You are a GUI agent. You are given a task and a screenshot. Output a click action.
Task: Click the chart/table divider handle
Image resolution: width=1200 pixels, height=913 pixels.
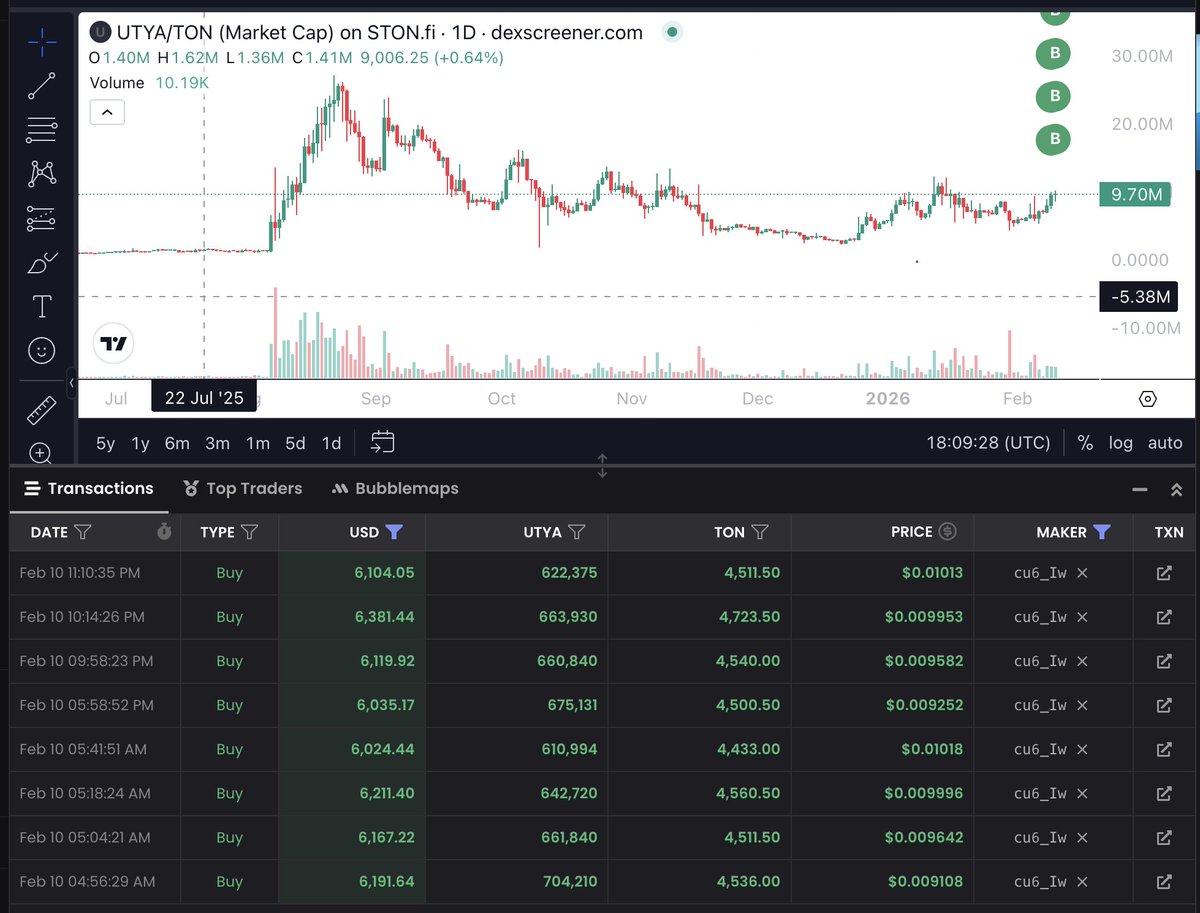pyautogui.click(x=602, y=465)
